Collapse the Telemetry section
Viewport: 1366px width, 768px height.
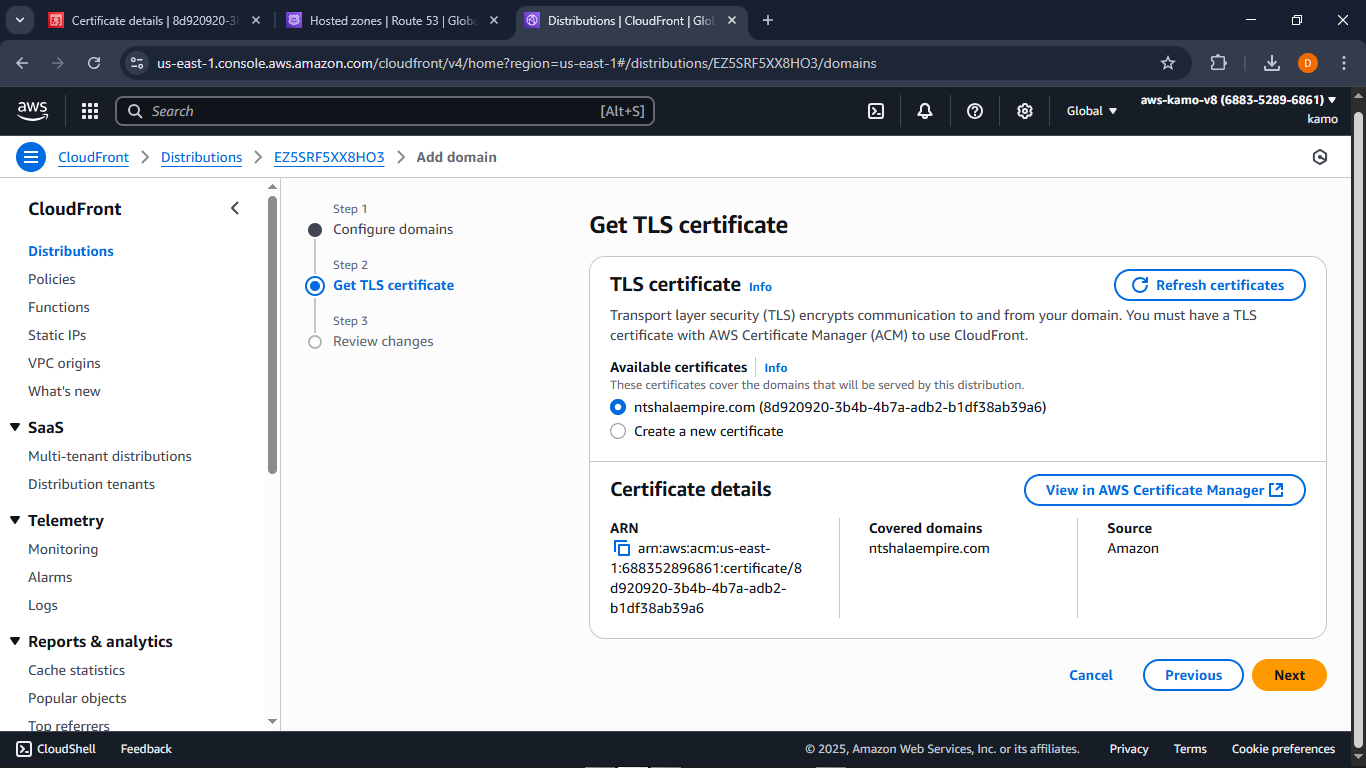[x=14, y=520]
